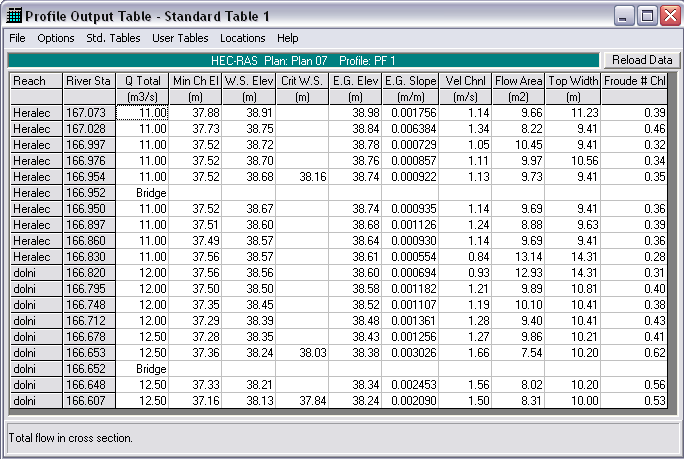Minimize the Profile Output Table window

pyautogui.click(x=624, y=16)
